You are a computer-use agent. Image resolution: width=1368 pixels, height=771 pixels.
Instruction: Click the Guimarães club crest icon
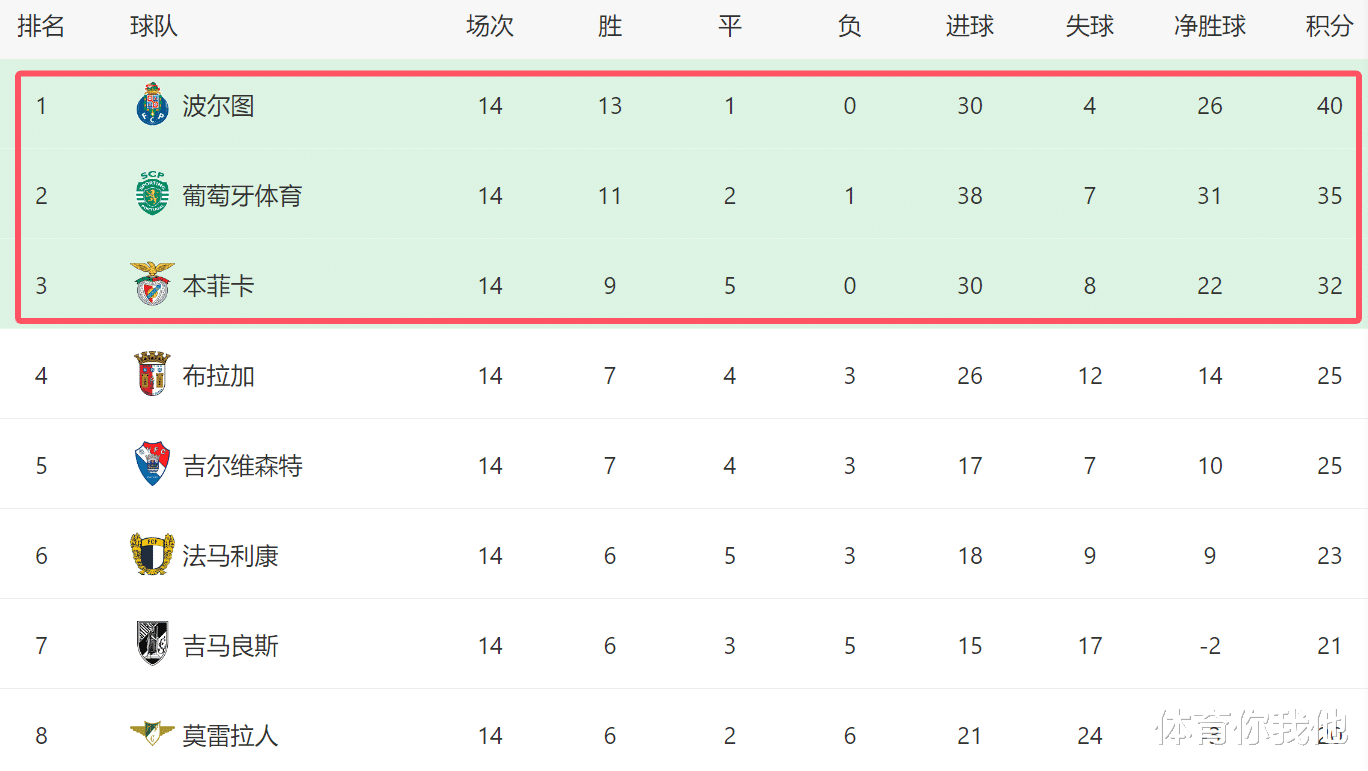152,644
